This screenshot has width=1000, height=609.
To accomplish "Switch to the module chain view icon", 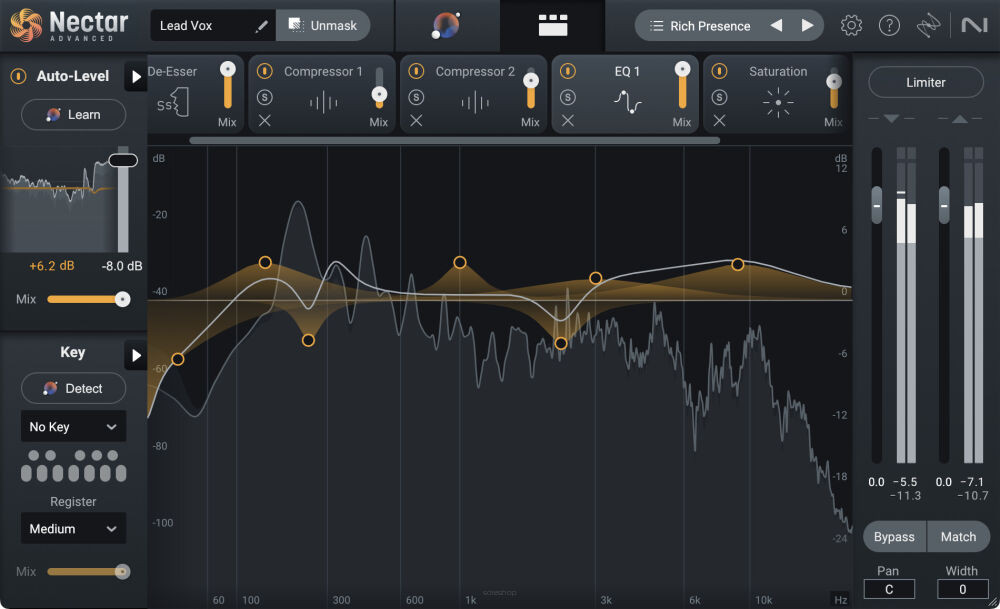I will [552, 26].
